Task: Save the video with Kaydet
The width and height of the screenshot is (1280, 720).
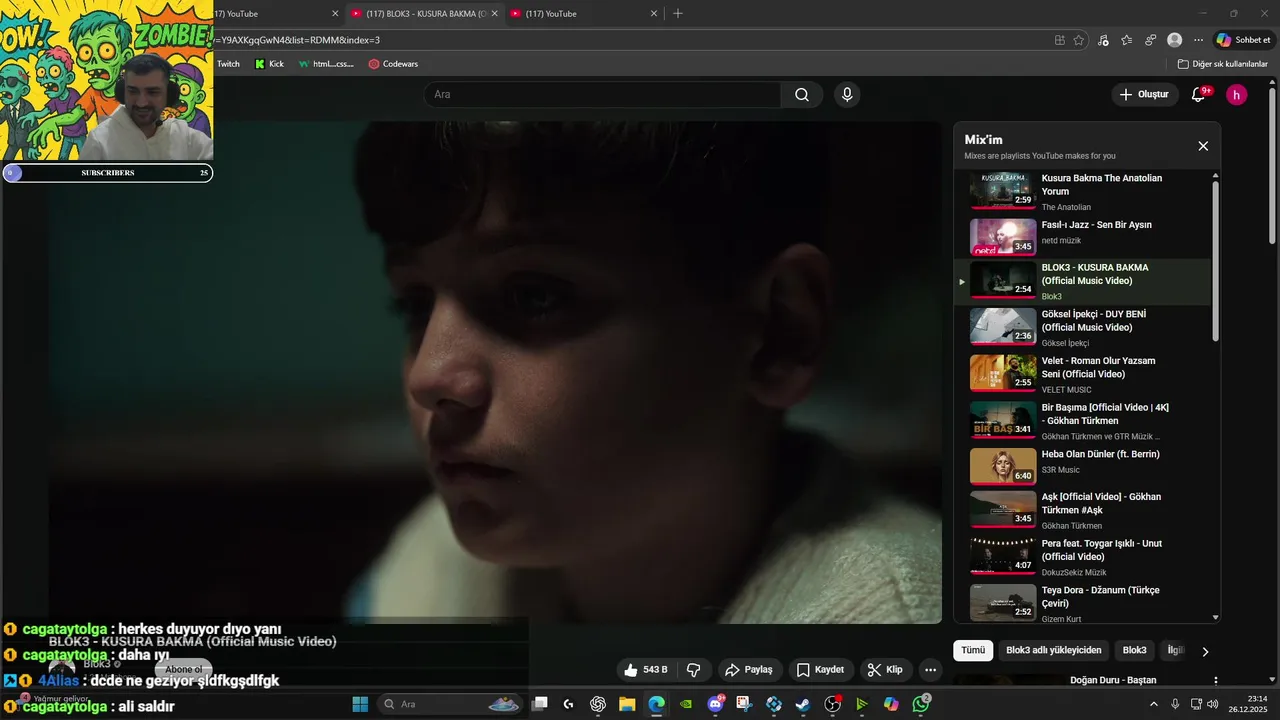Action: click(820, 670)
